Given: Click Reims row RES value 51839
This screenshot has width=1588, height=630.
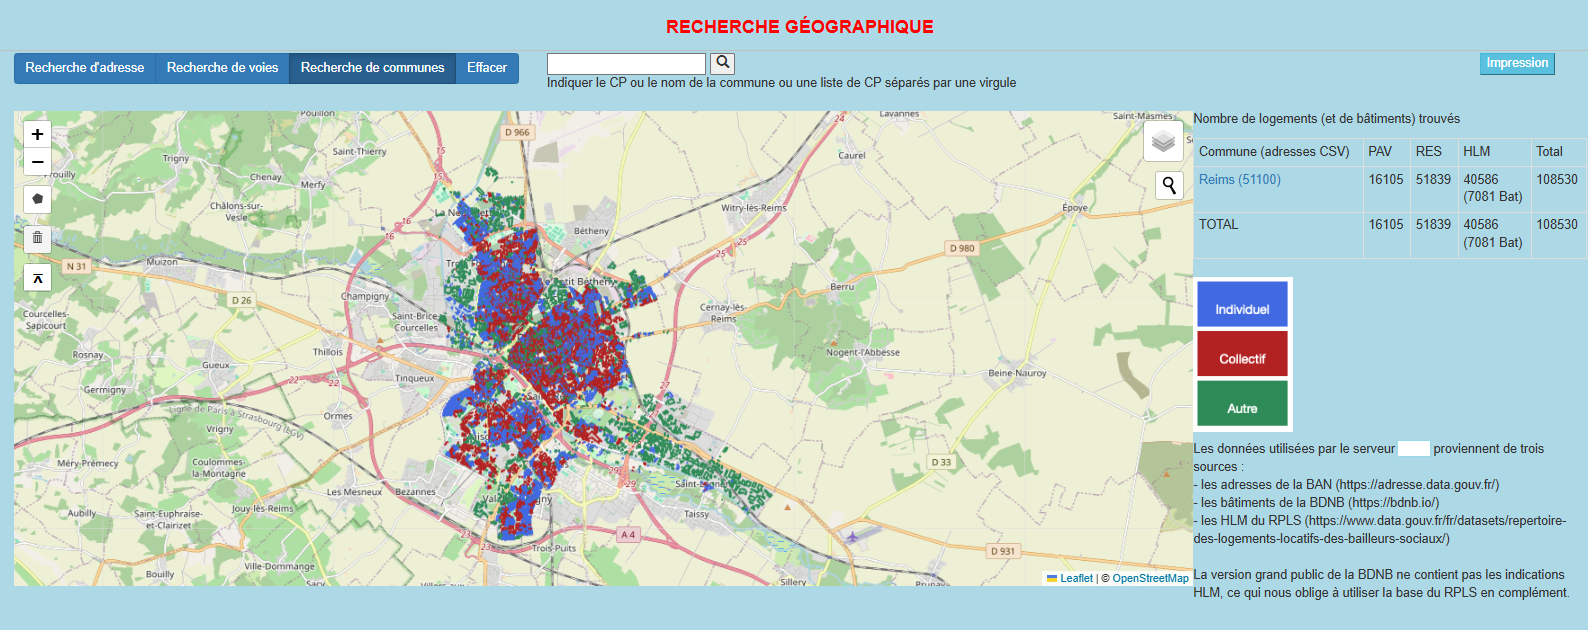Looking at the screenshot, I should pyautogui.click(x=1433, y=180).
